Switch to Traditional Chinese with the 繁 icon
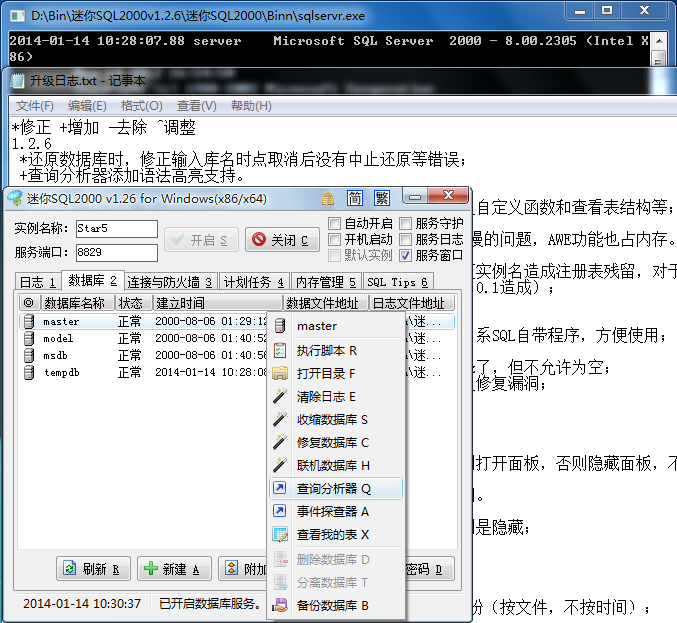Image resolution: width=677 pixels, height=623 pixels. click(x=382, y=198)
